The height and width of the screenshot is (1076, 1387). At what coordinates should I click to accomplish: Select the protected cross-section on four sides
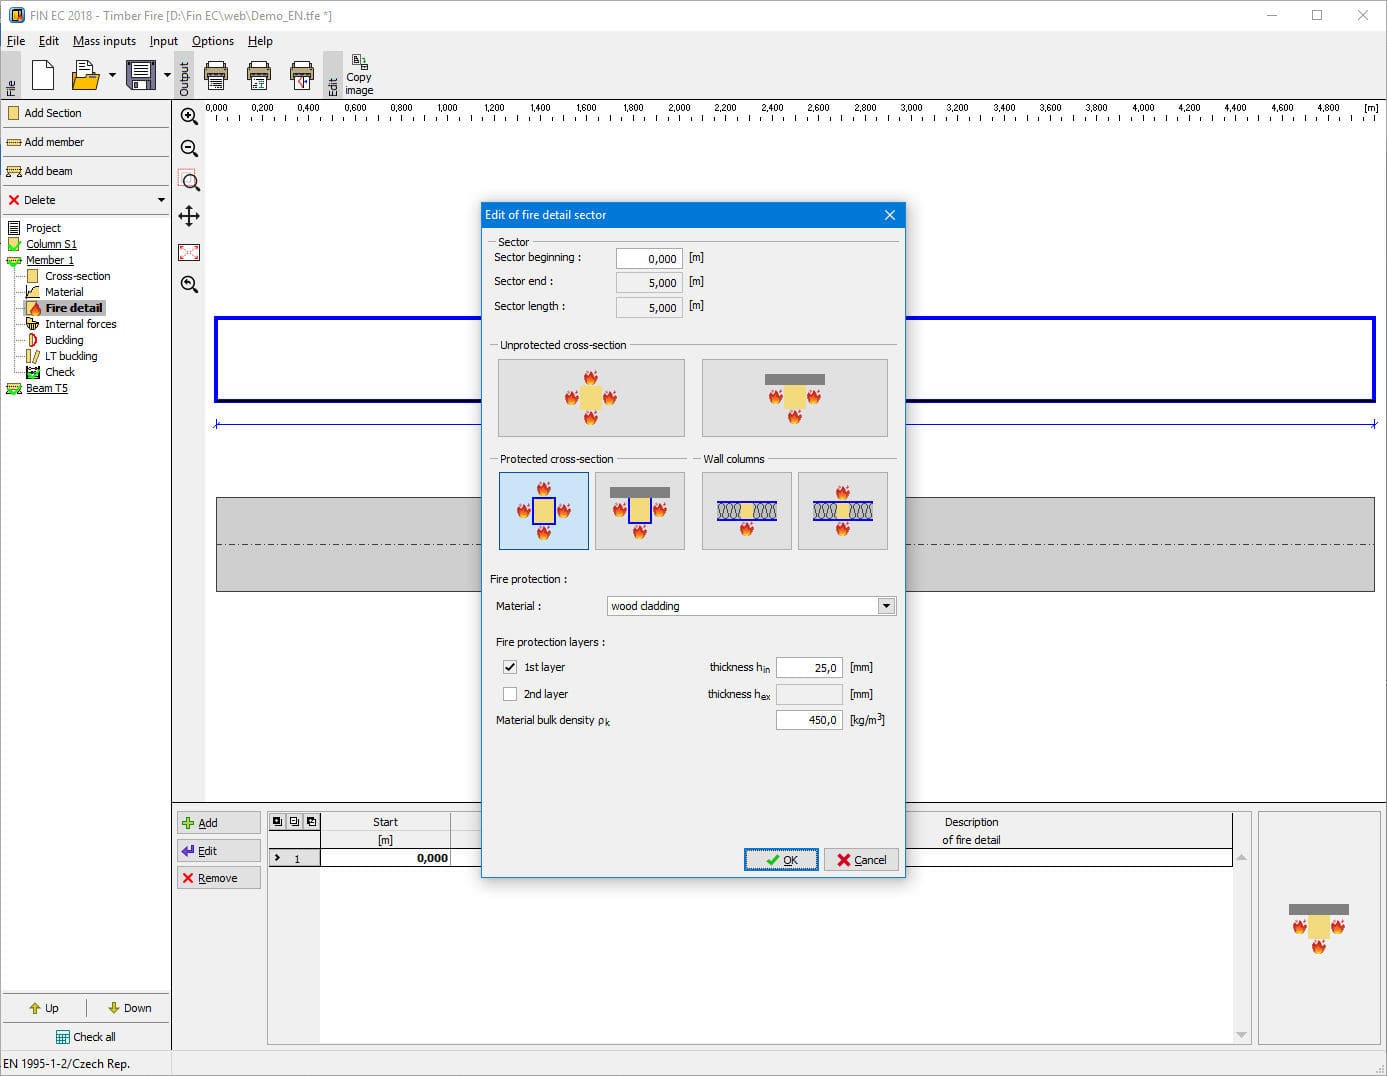(x=543, y=511)
